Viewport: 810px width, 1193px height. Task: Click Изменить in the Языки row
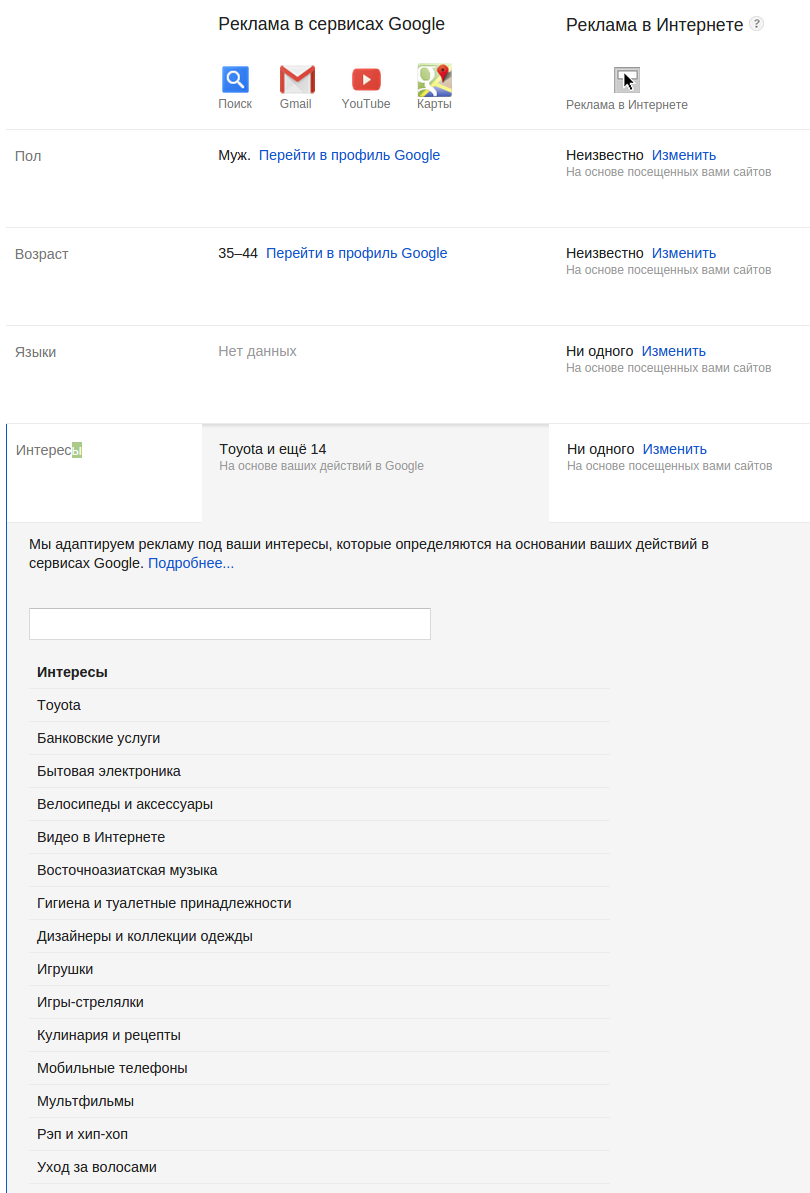pos(674,352)
